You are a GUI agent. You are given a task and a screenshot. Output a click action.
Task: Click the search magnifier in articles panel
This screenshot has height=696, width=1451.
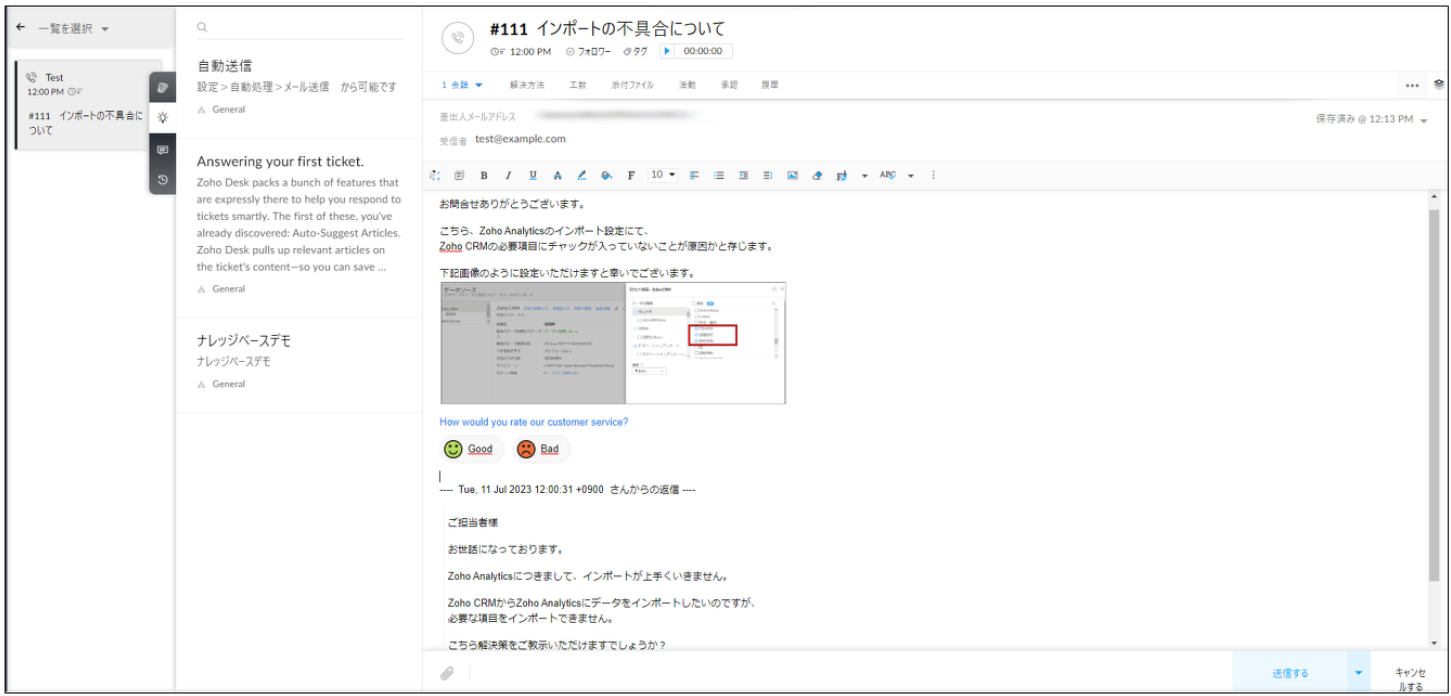(x=202, y=28)
